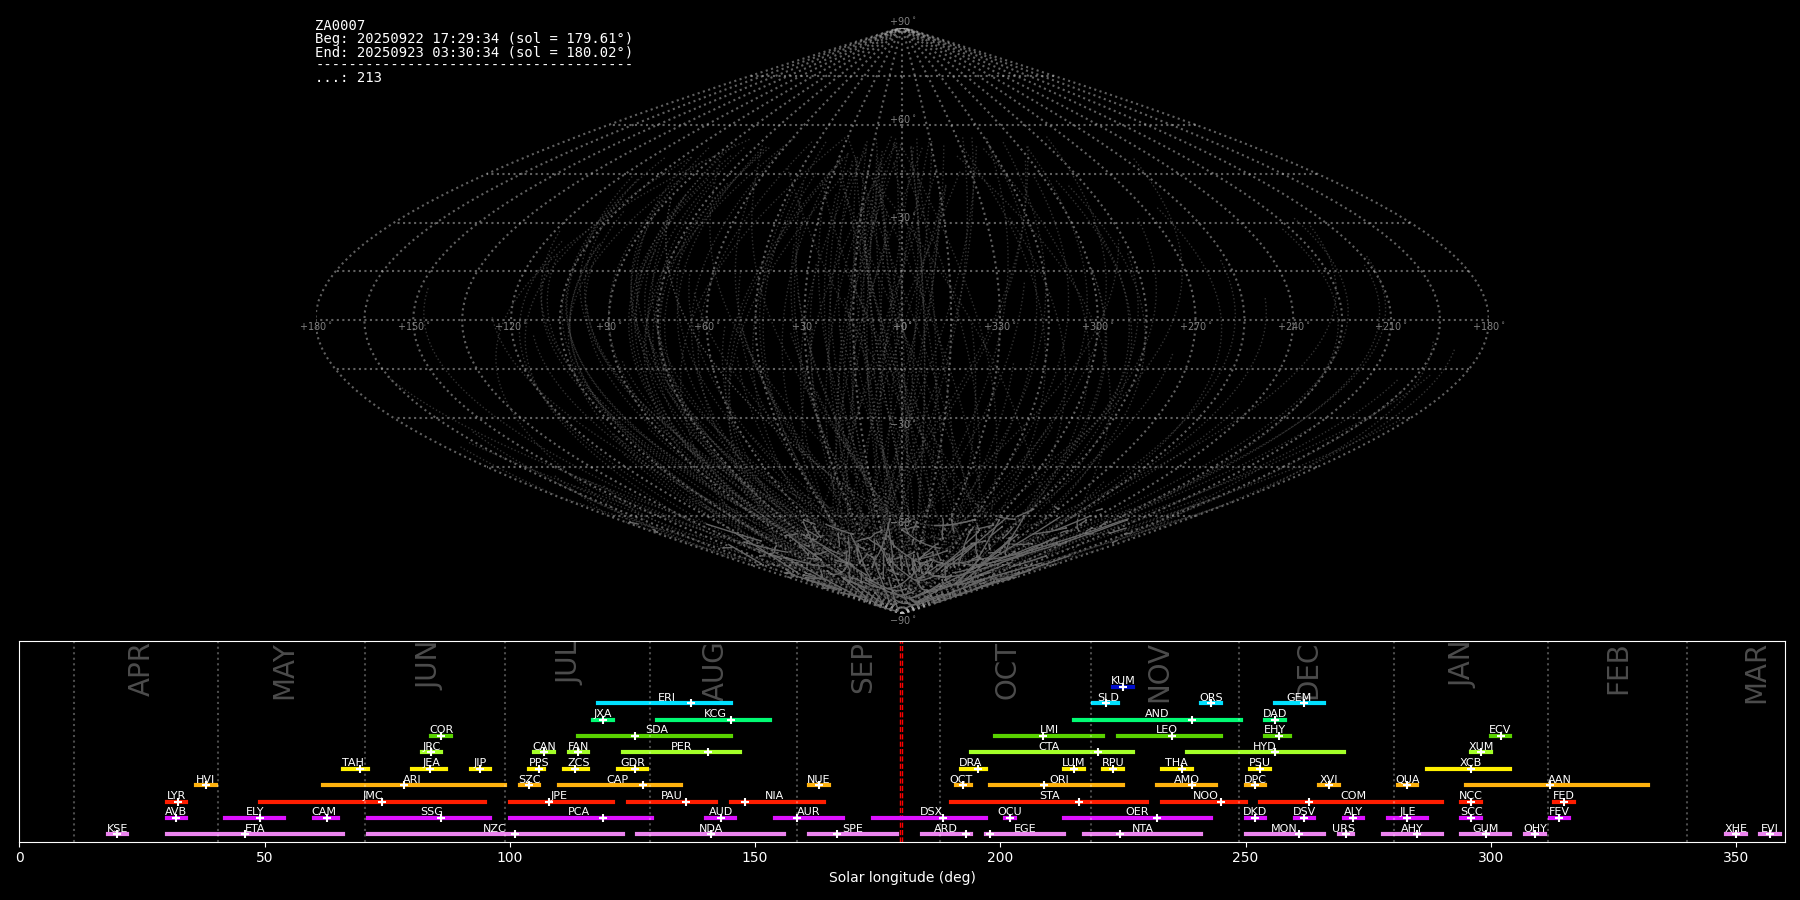Viewport: 1800px width, 900px height.
Task: Click the cyan ERI shower bar
Action: click(664, 703)
